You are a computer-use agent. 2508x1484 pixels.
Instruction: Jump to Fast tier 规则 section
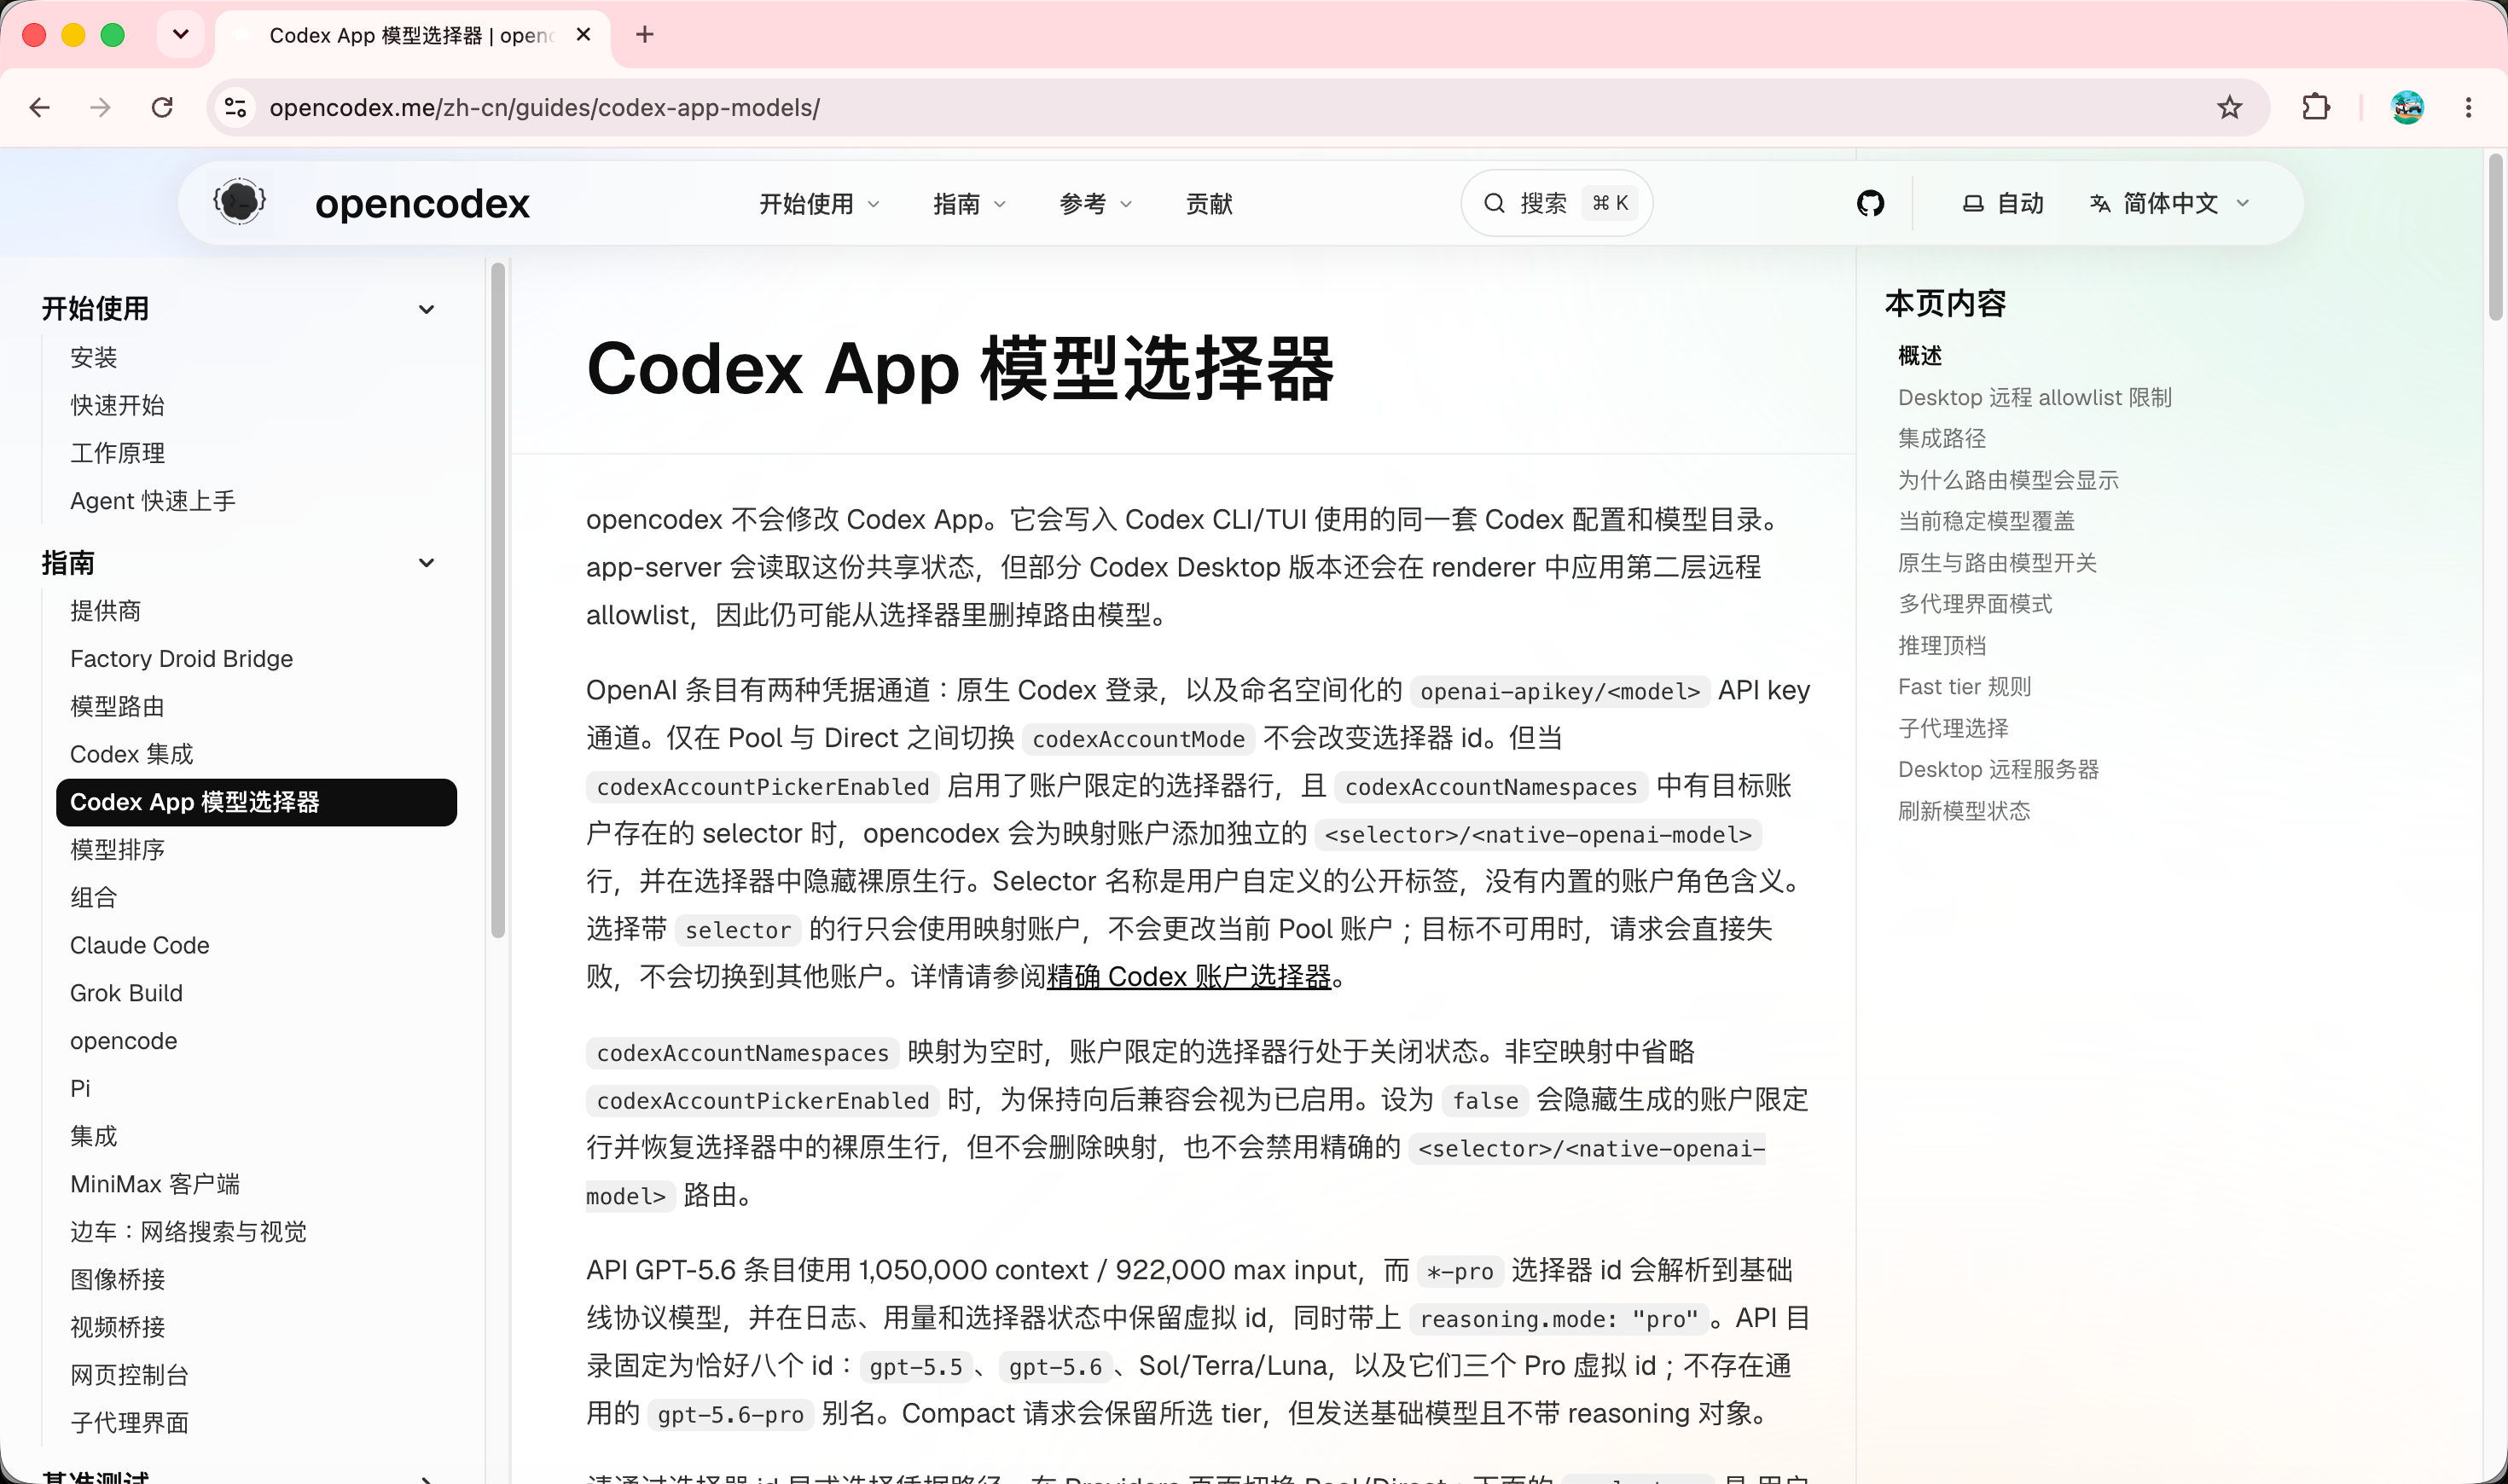(1965, 687)
